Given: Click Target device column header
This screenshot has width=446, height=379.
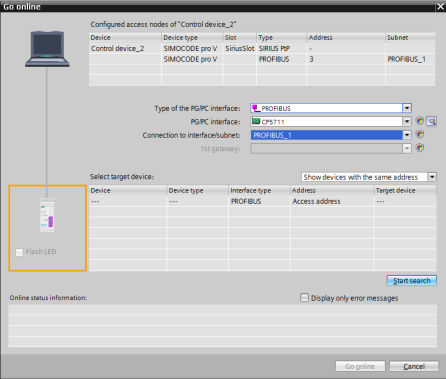Looking at the screenshot, I should [405, 190].
